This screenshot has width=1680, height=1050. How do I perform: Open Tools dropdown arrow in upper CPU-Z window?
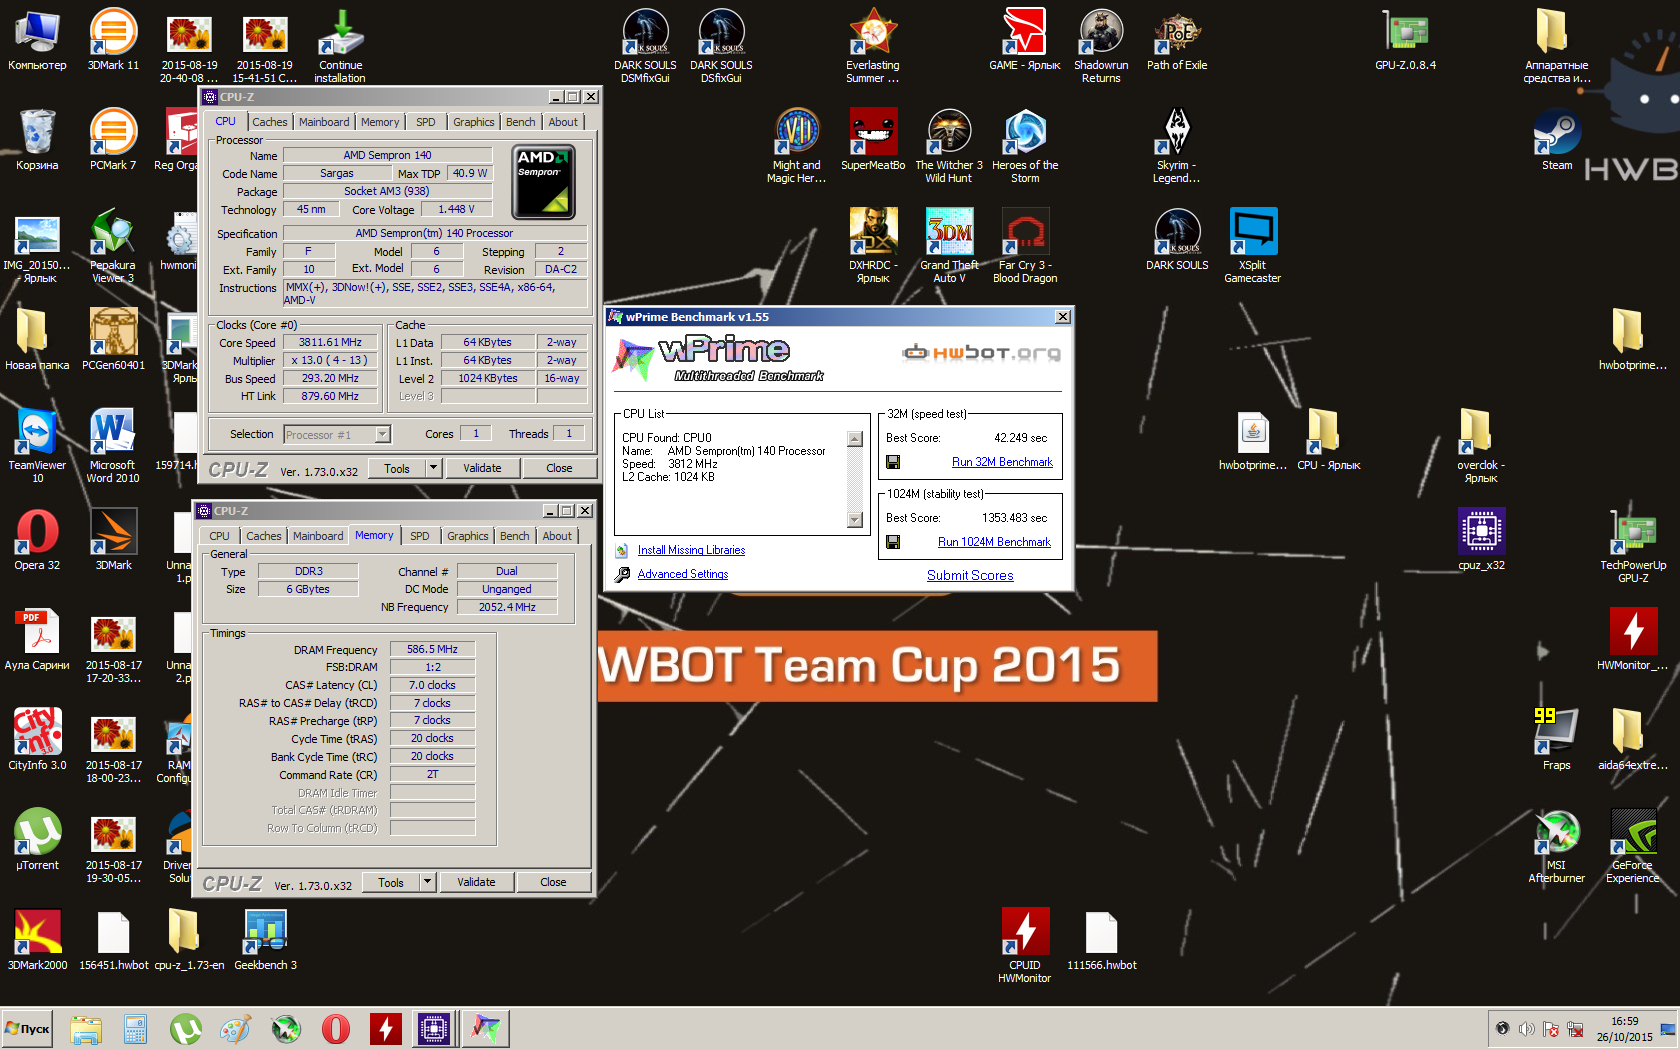(x=433, y=468)
